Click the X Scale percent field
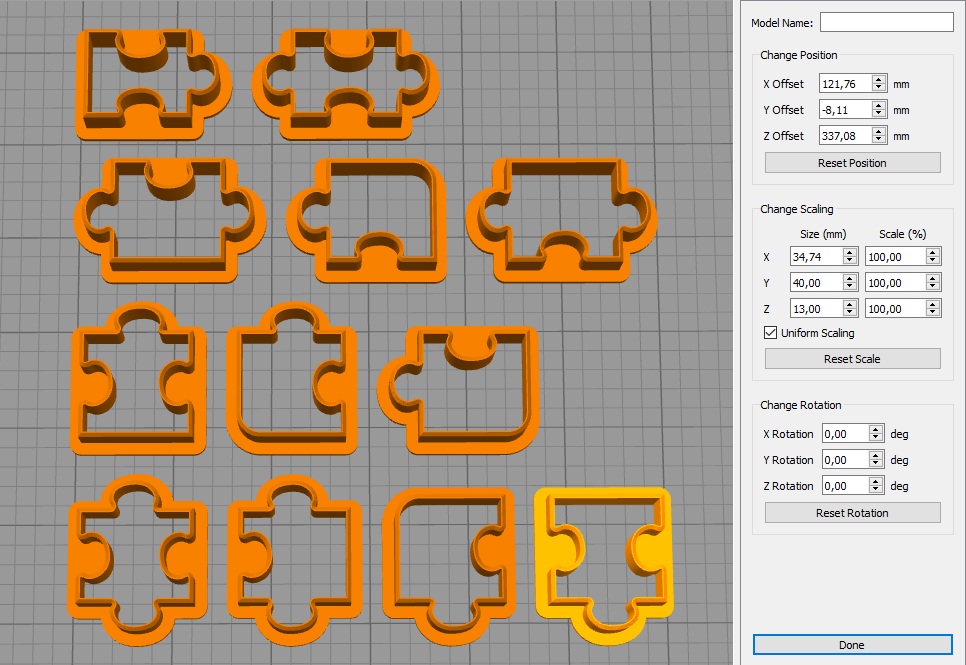 (x=895, y=256)
